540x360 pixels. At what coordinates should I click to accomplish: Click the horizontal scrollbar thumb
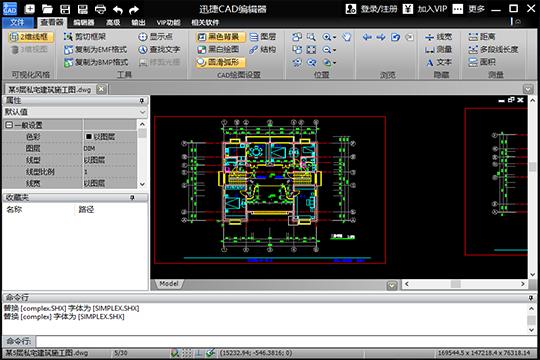(x=456, y=284)
